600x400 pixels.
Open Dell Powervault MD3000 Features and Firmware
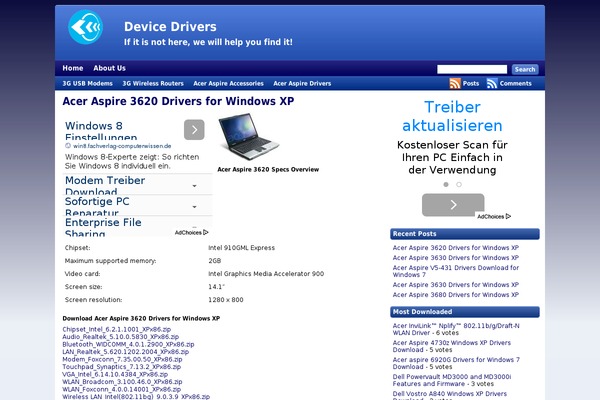pyautogui.click(x=452, y=380)
